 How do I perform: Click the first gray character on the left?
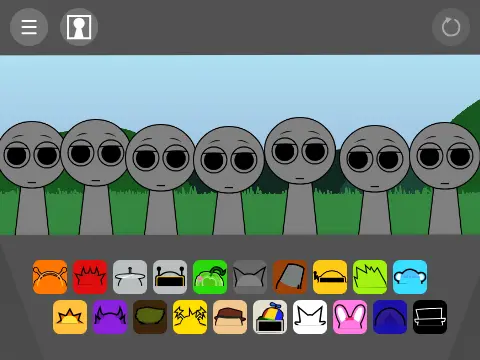point(32,177)
